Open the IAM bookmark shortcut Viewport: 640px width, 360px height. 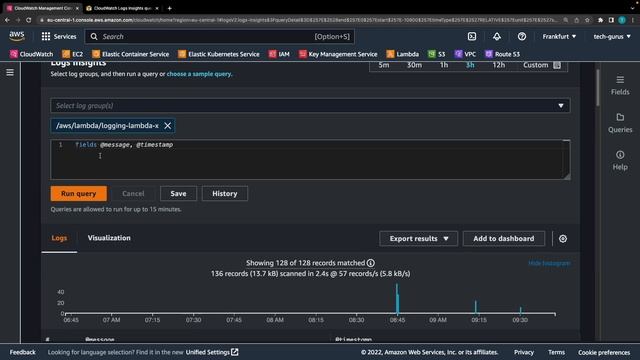coord(279,54)
